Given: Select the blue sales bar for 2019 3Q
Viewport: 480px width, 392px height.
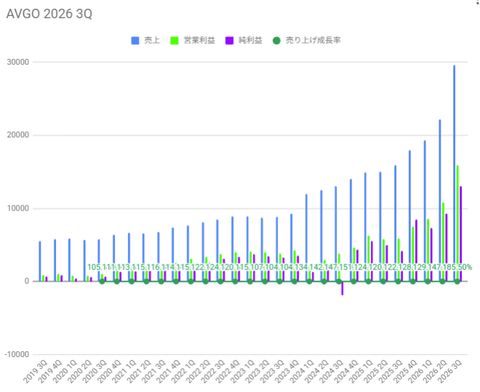Looking at the screenshot, I should 40,261.
